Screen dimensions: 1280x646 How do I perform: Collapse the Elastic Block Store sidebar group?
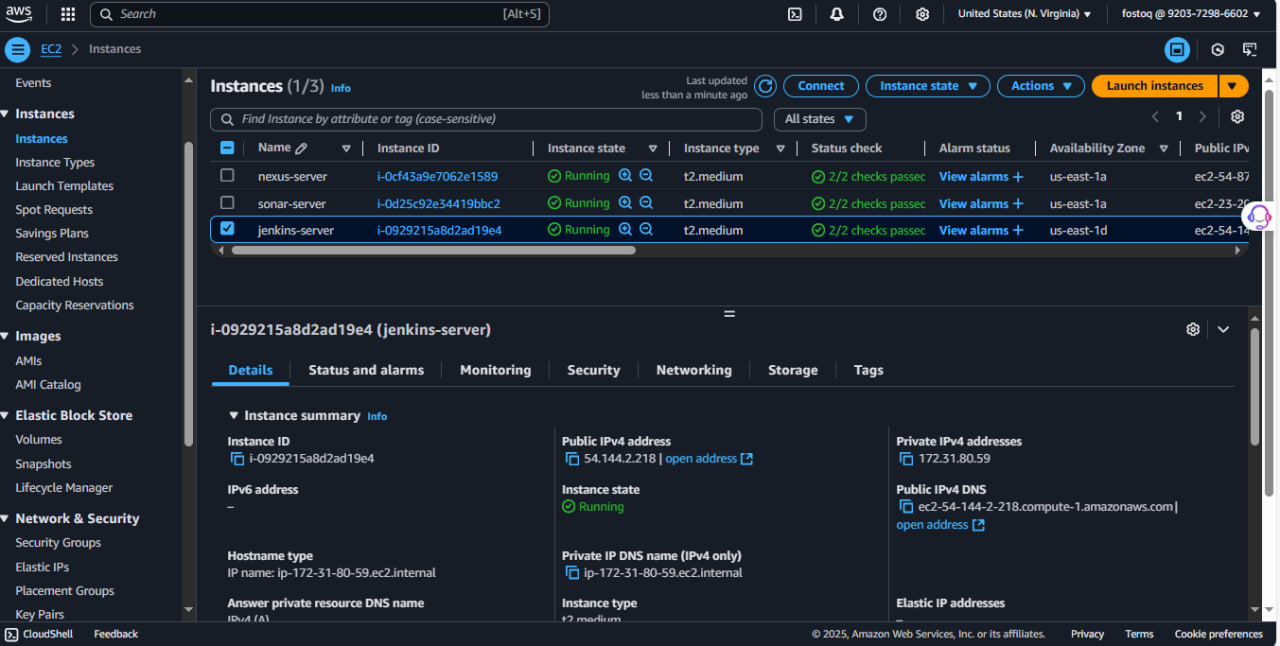(x=5, y=415)
